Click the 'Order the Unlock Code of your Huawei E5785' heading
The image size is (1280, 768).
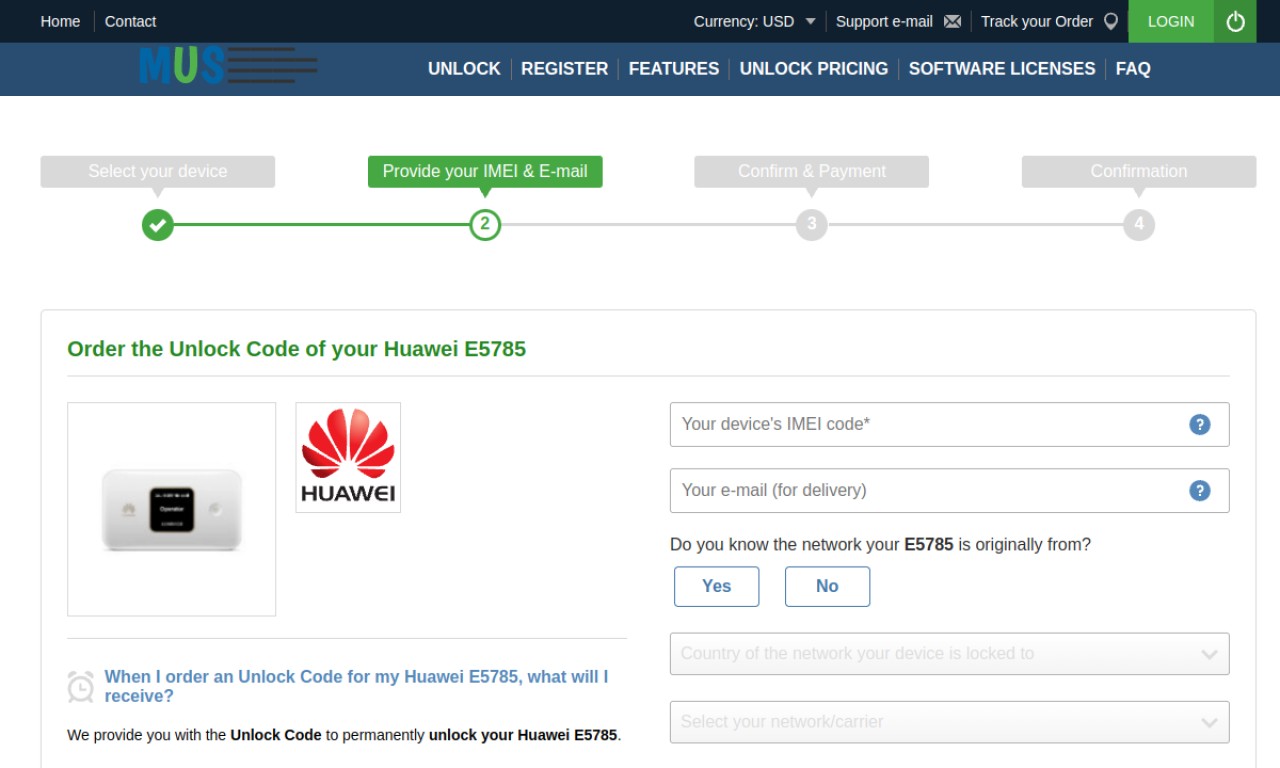click(296, 349)
